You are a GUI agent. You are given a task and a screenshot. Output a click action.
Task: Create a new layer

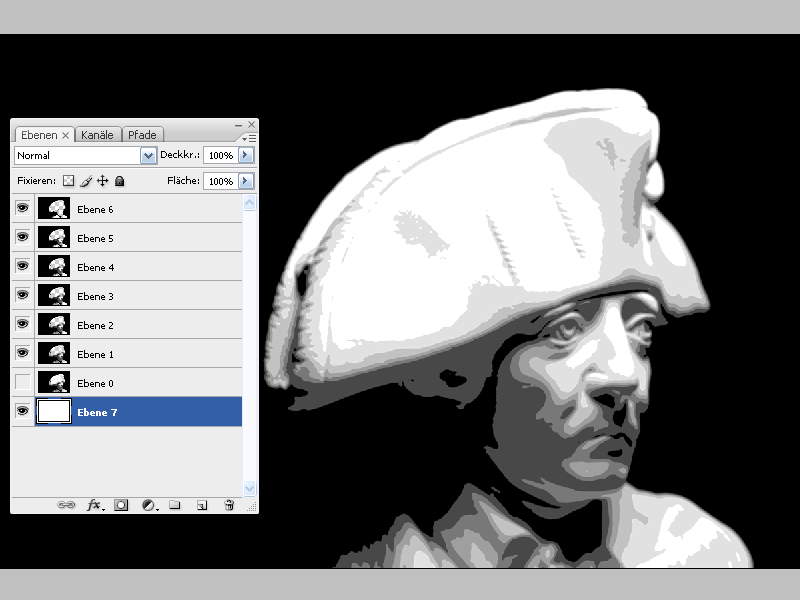pos(202,505)
